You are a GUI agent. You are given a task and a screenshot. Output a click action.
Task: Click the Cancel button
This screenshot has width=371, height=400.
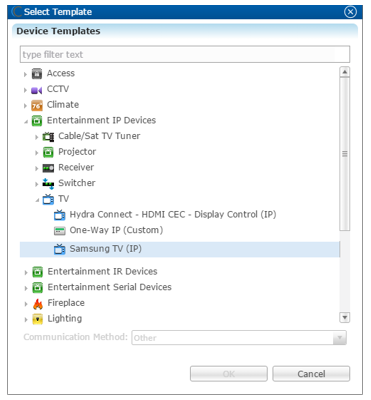[311, 374]
